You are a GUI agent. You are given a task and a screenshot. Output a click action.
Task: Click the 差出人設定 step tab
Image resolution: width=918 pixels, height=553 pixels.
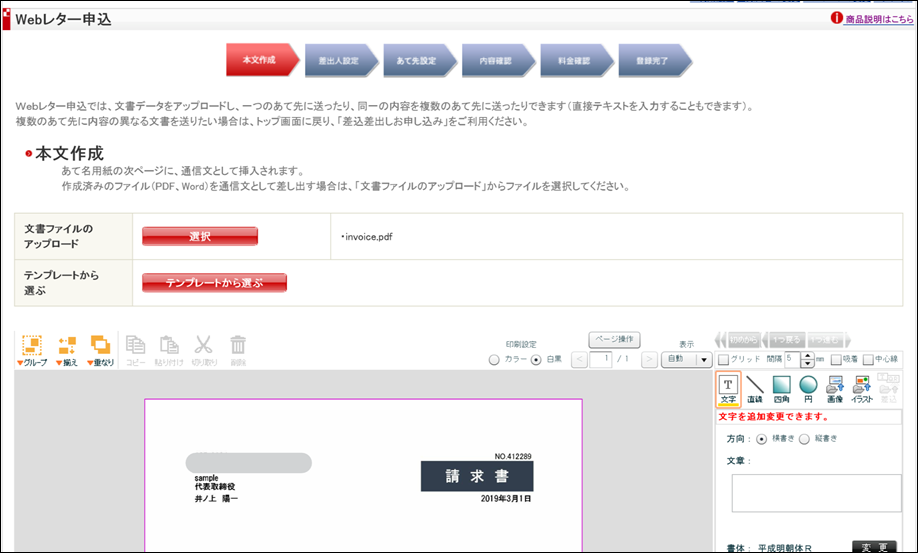(341, 60)
